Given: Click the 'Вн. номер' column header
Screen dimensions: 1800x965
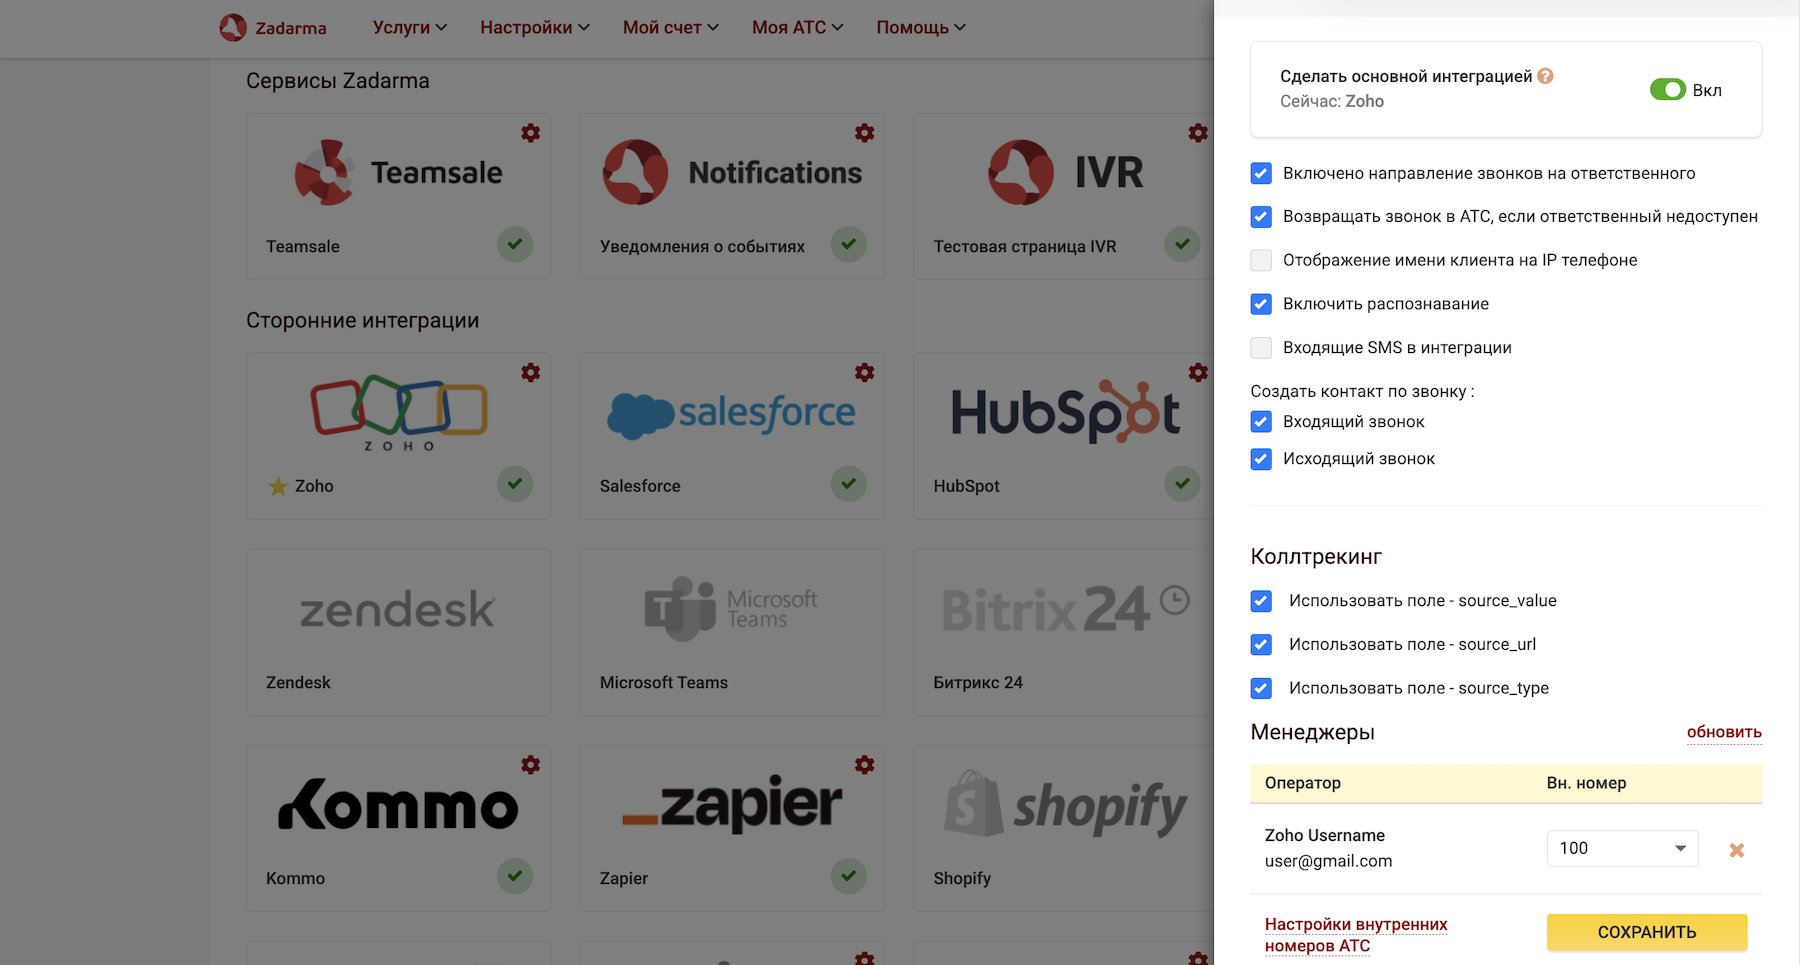Looking at the screenshot, I should [1586, 783].
